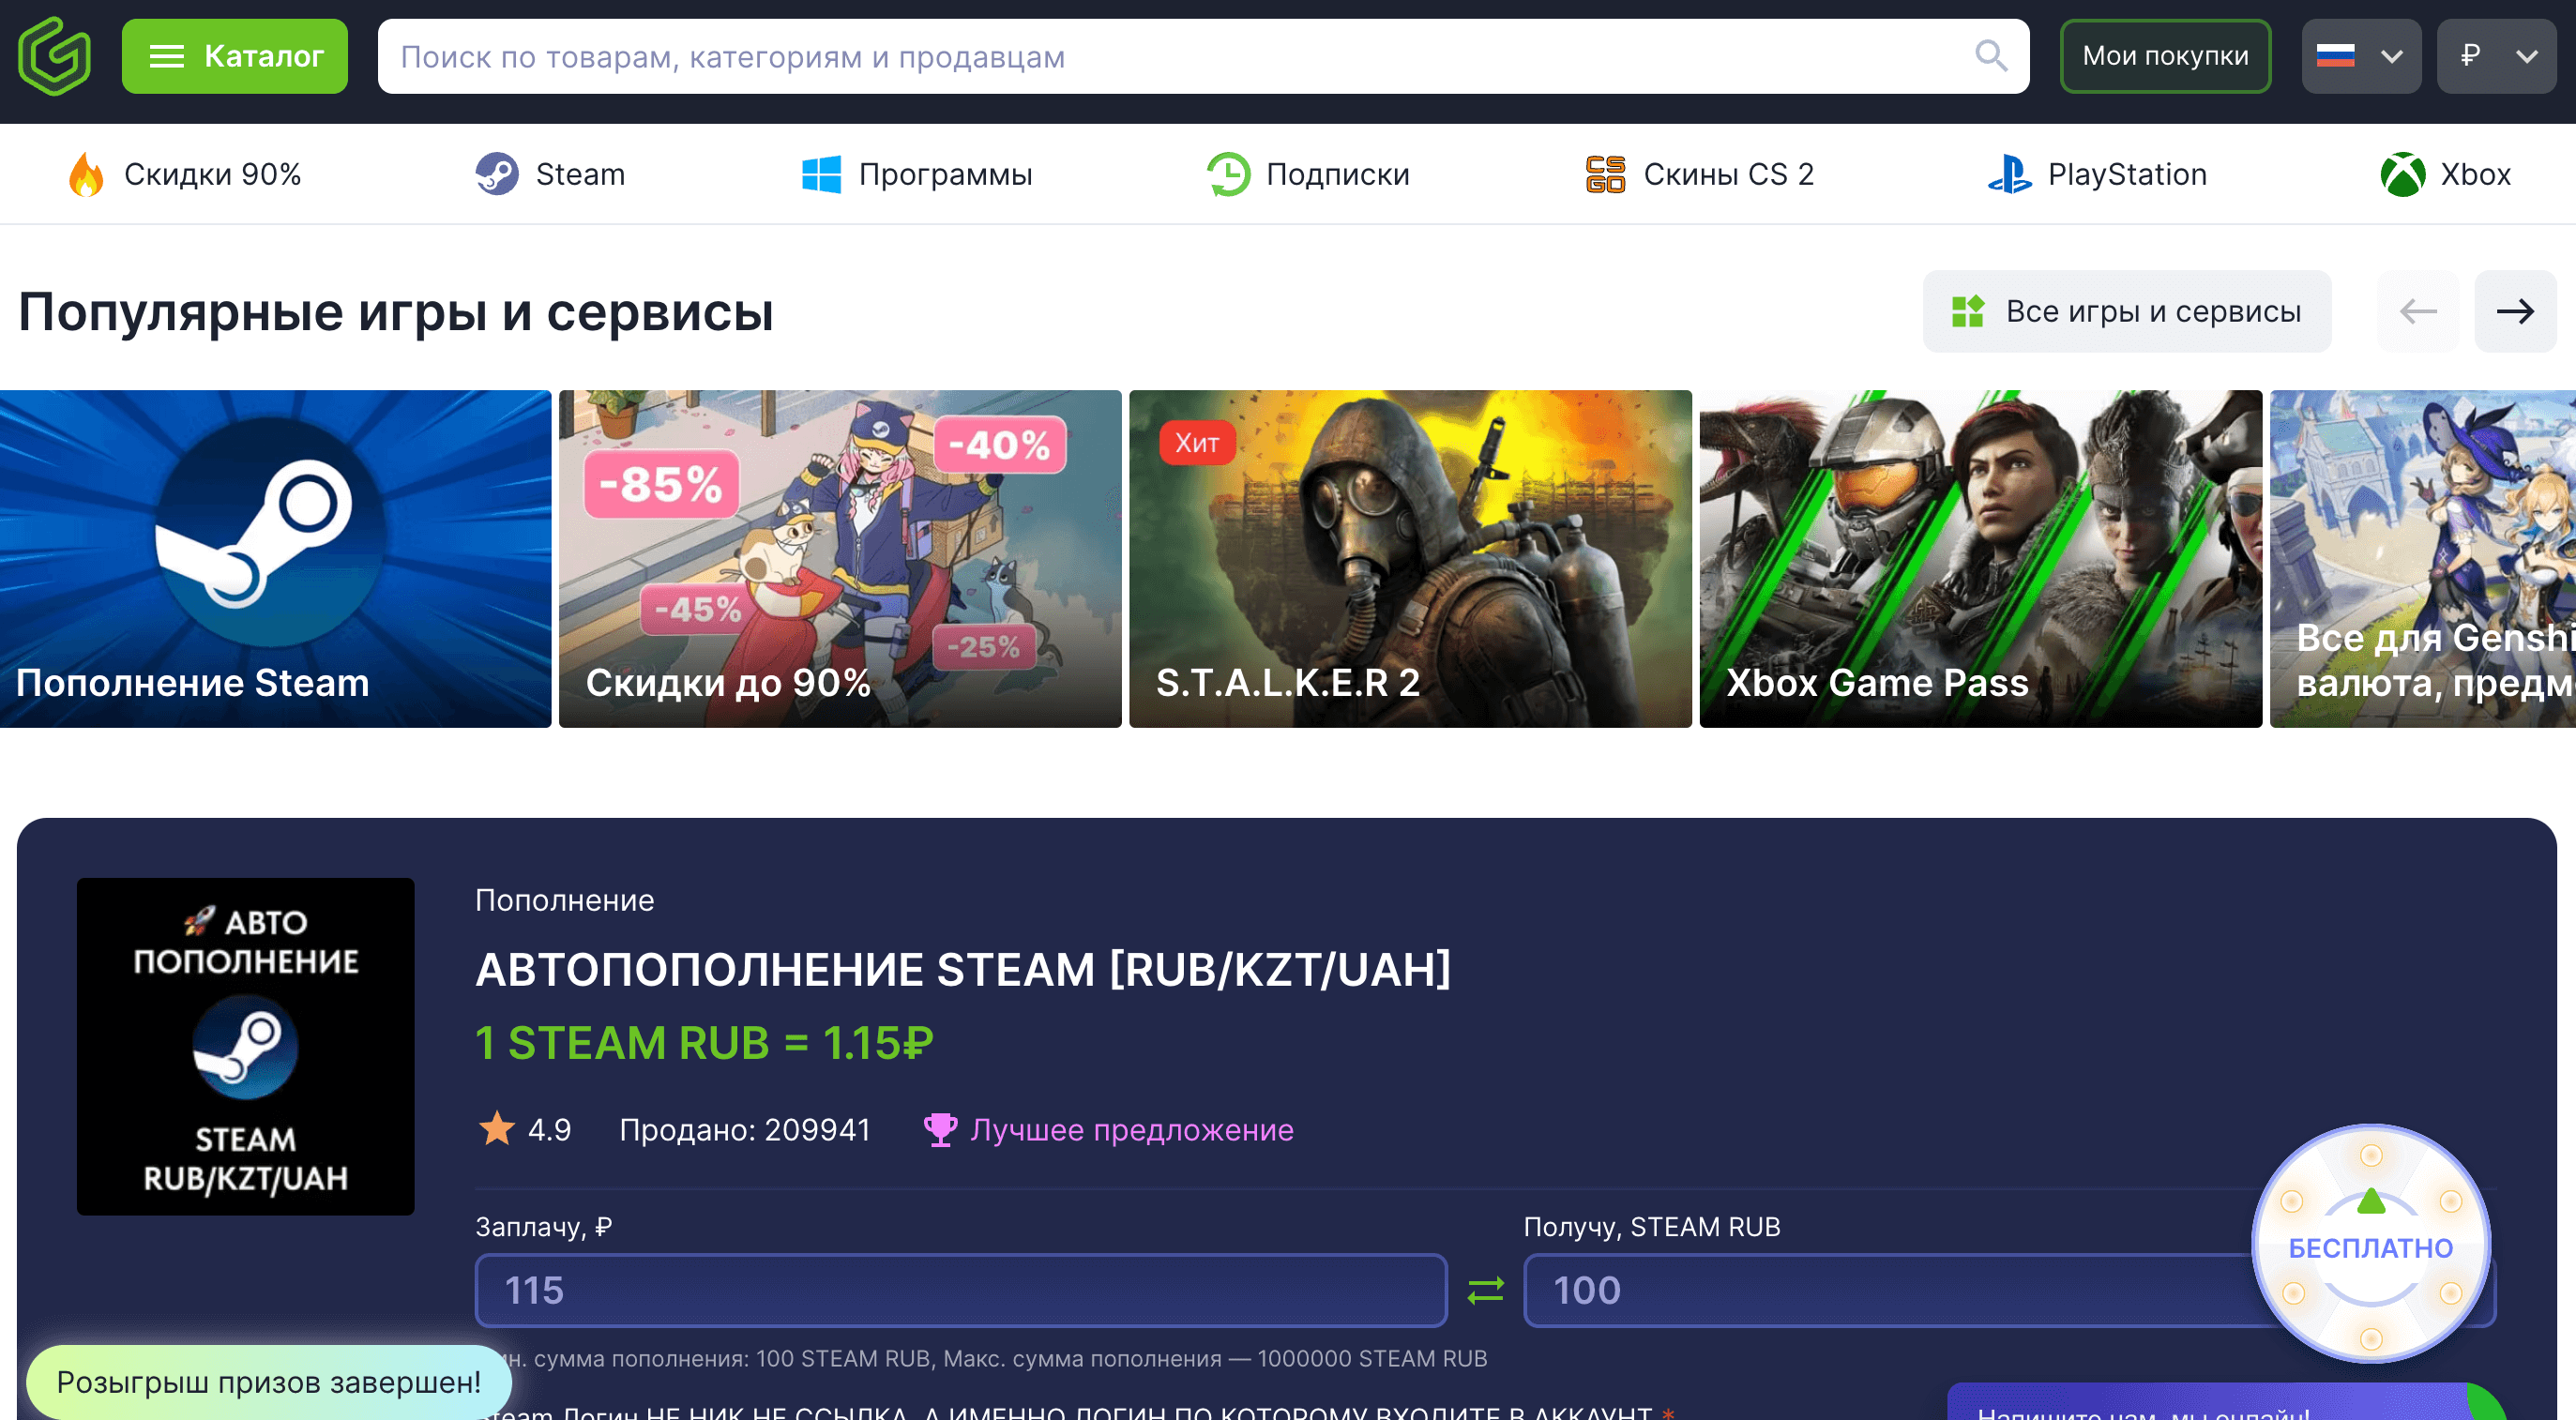Screen dimensions: 2576x1420
Task: Go to the Steam category
Action: tap(550, 174)
